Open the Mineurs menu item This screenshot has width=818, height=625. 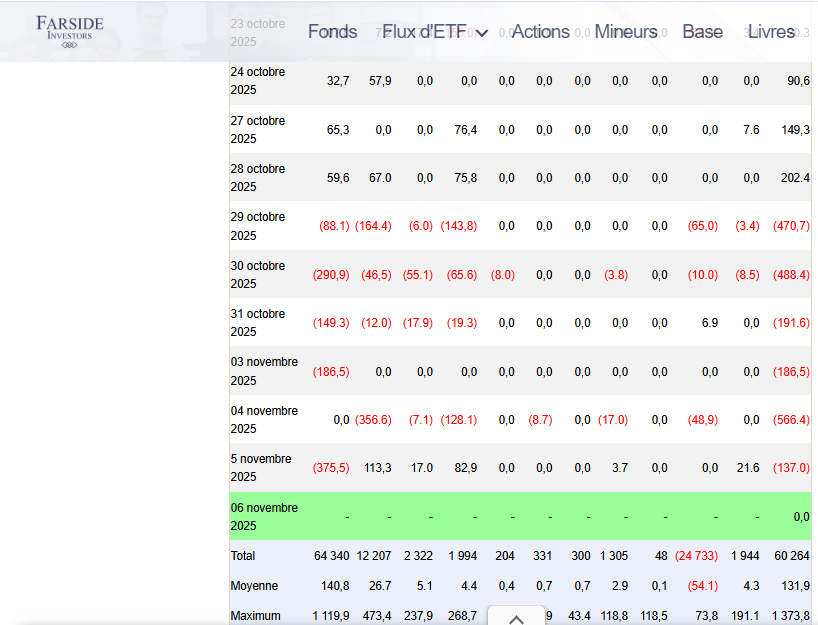click(x=626, y=32)
